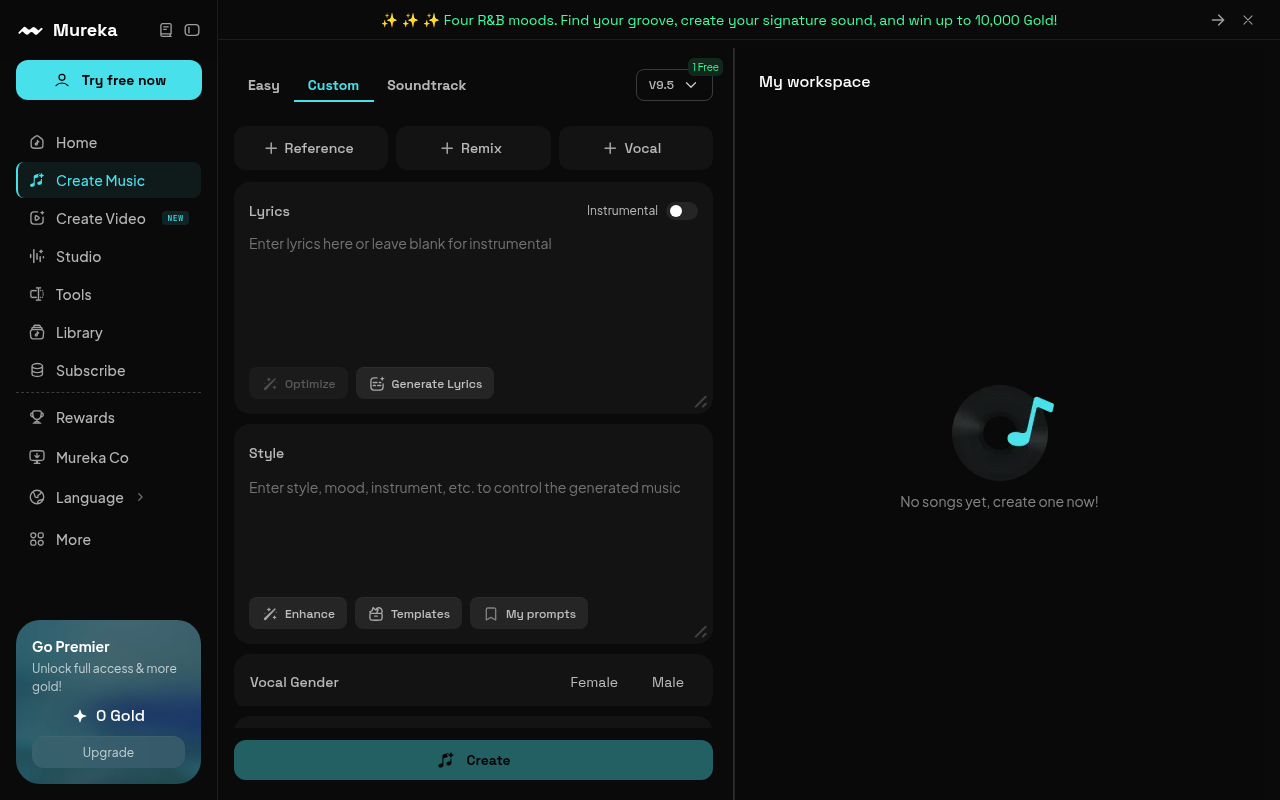Open the Library icon in sidebar
This screenshot has width=1280, height=800.
37,332
